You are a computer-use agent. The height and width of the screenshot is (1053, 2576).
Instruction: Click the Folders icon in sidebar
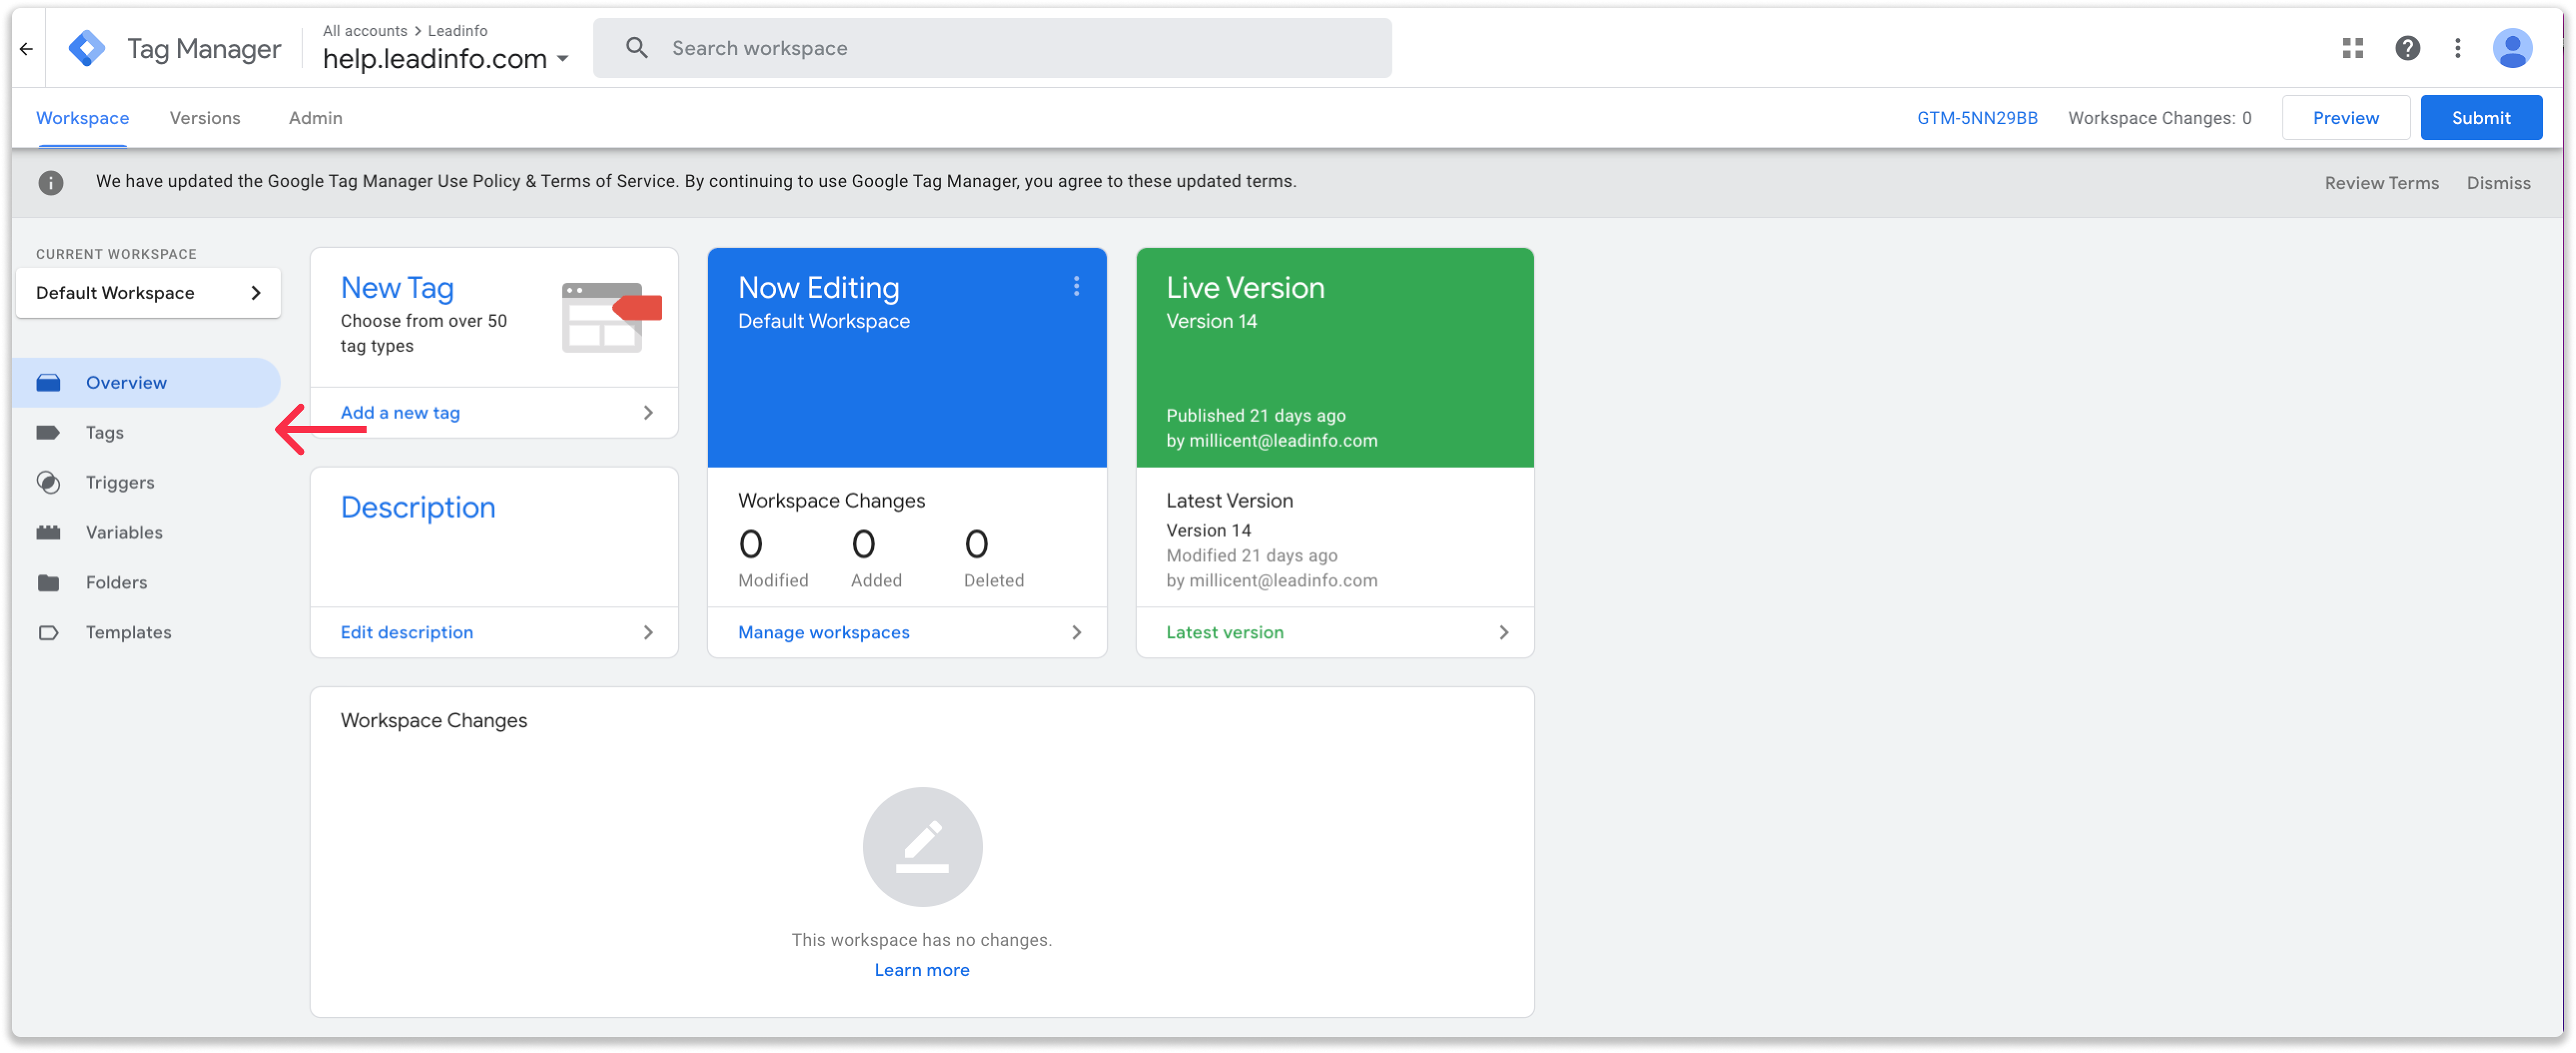pos(48,583)
